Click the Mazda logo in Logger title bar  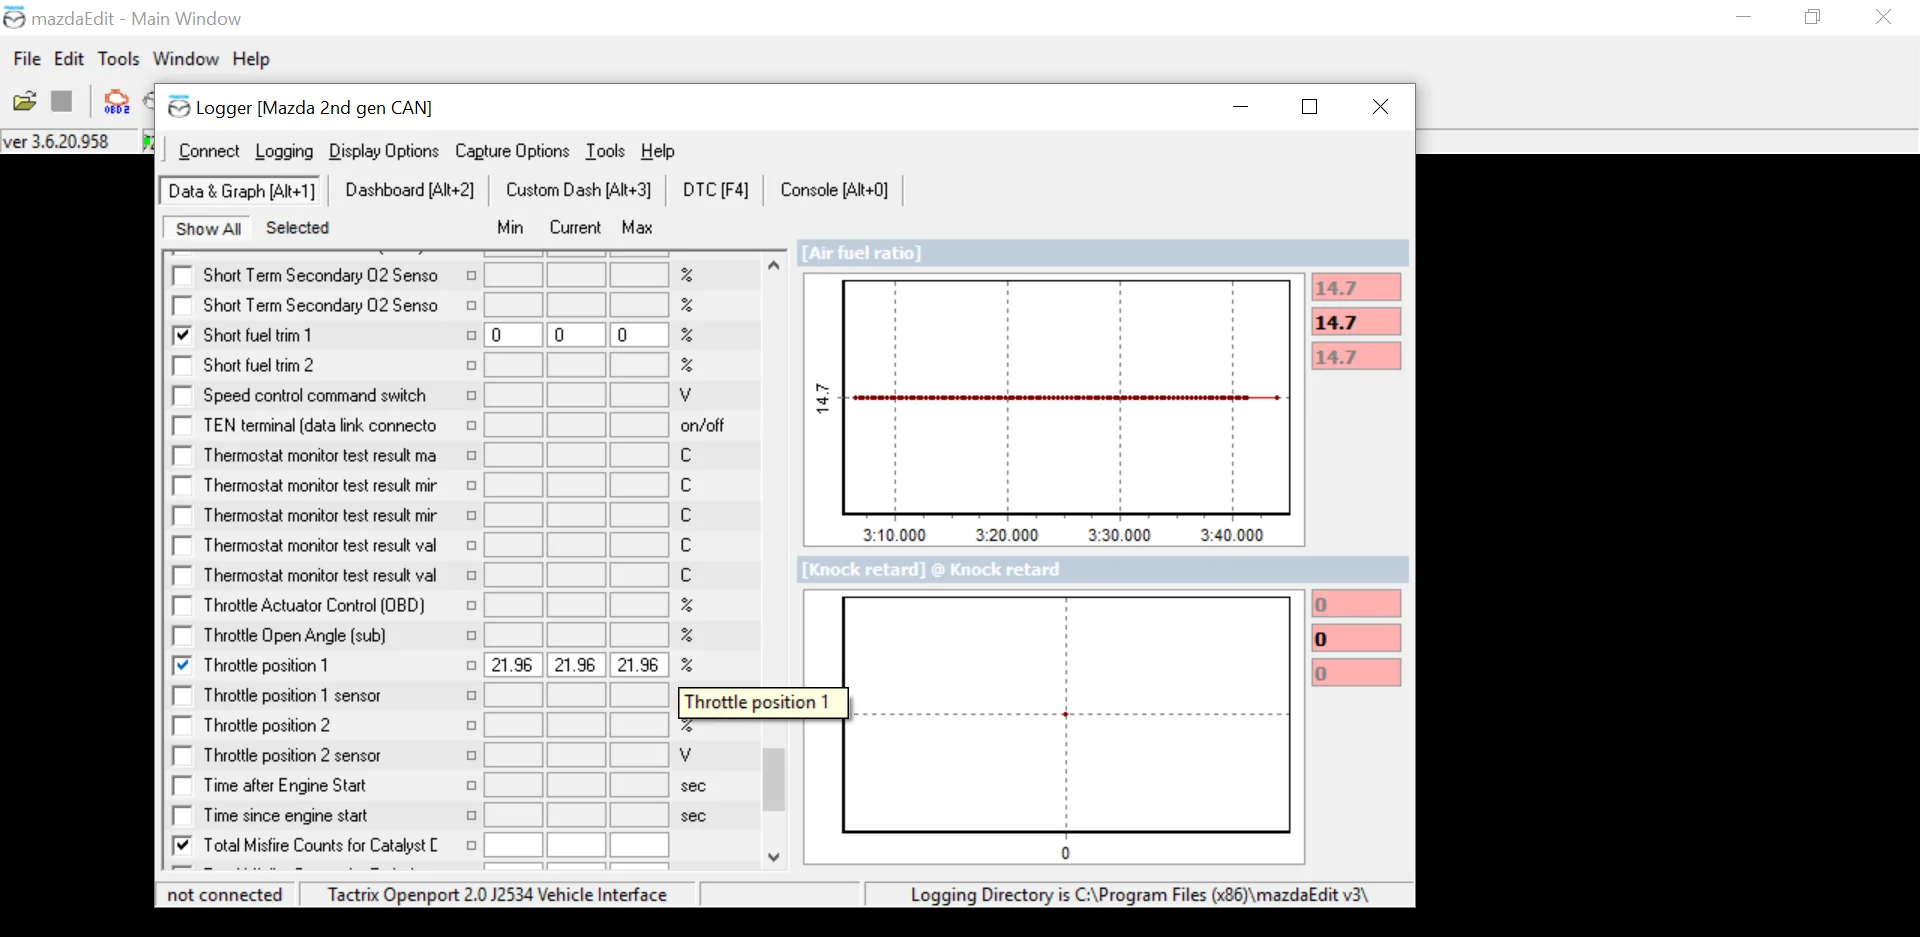(179, 107)
